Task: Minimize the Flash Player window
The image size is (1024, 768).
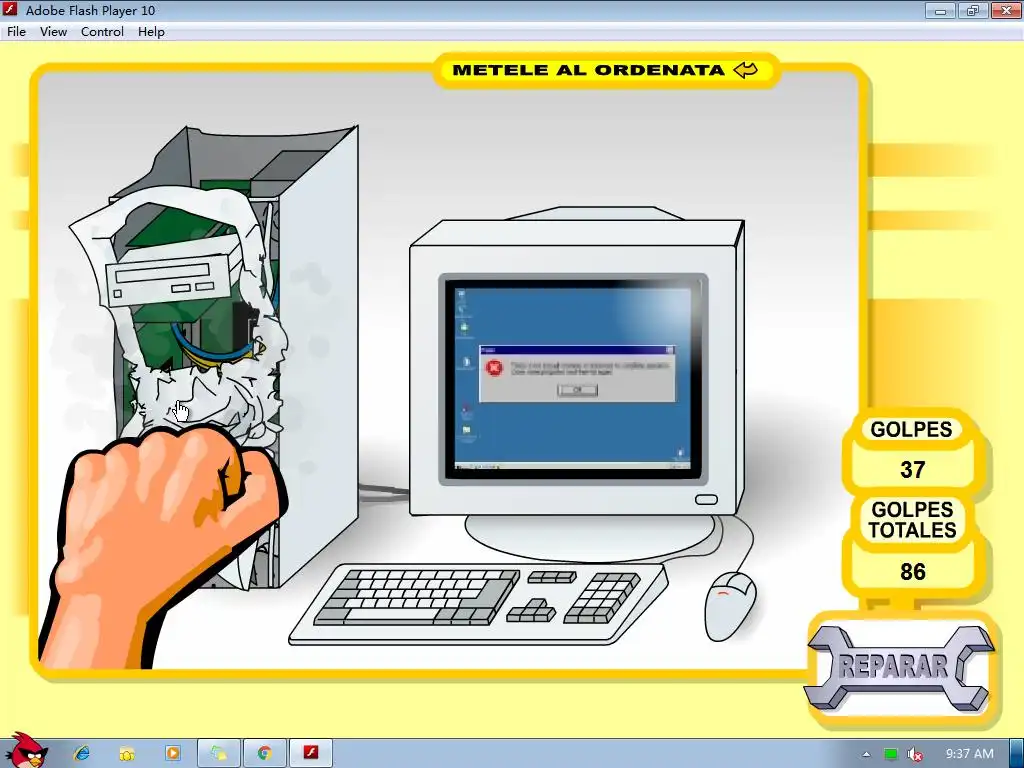Action: click(940, 10)
